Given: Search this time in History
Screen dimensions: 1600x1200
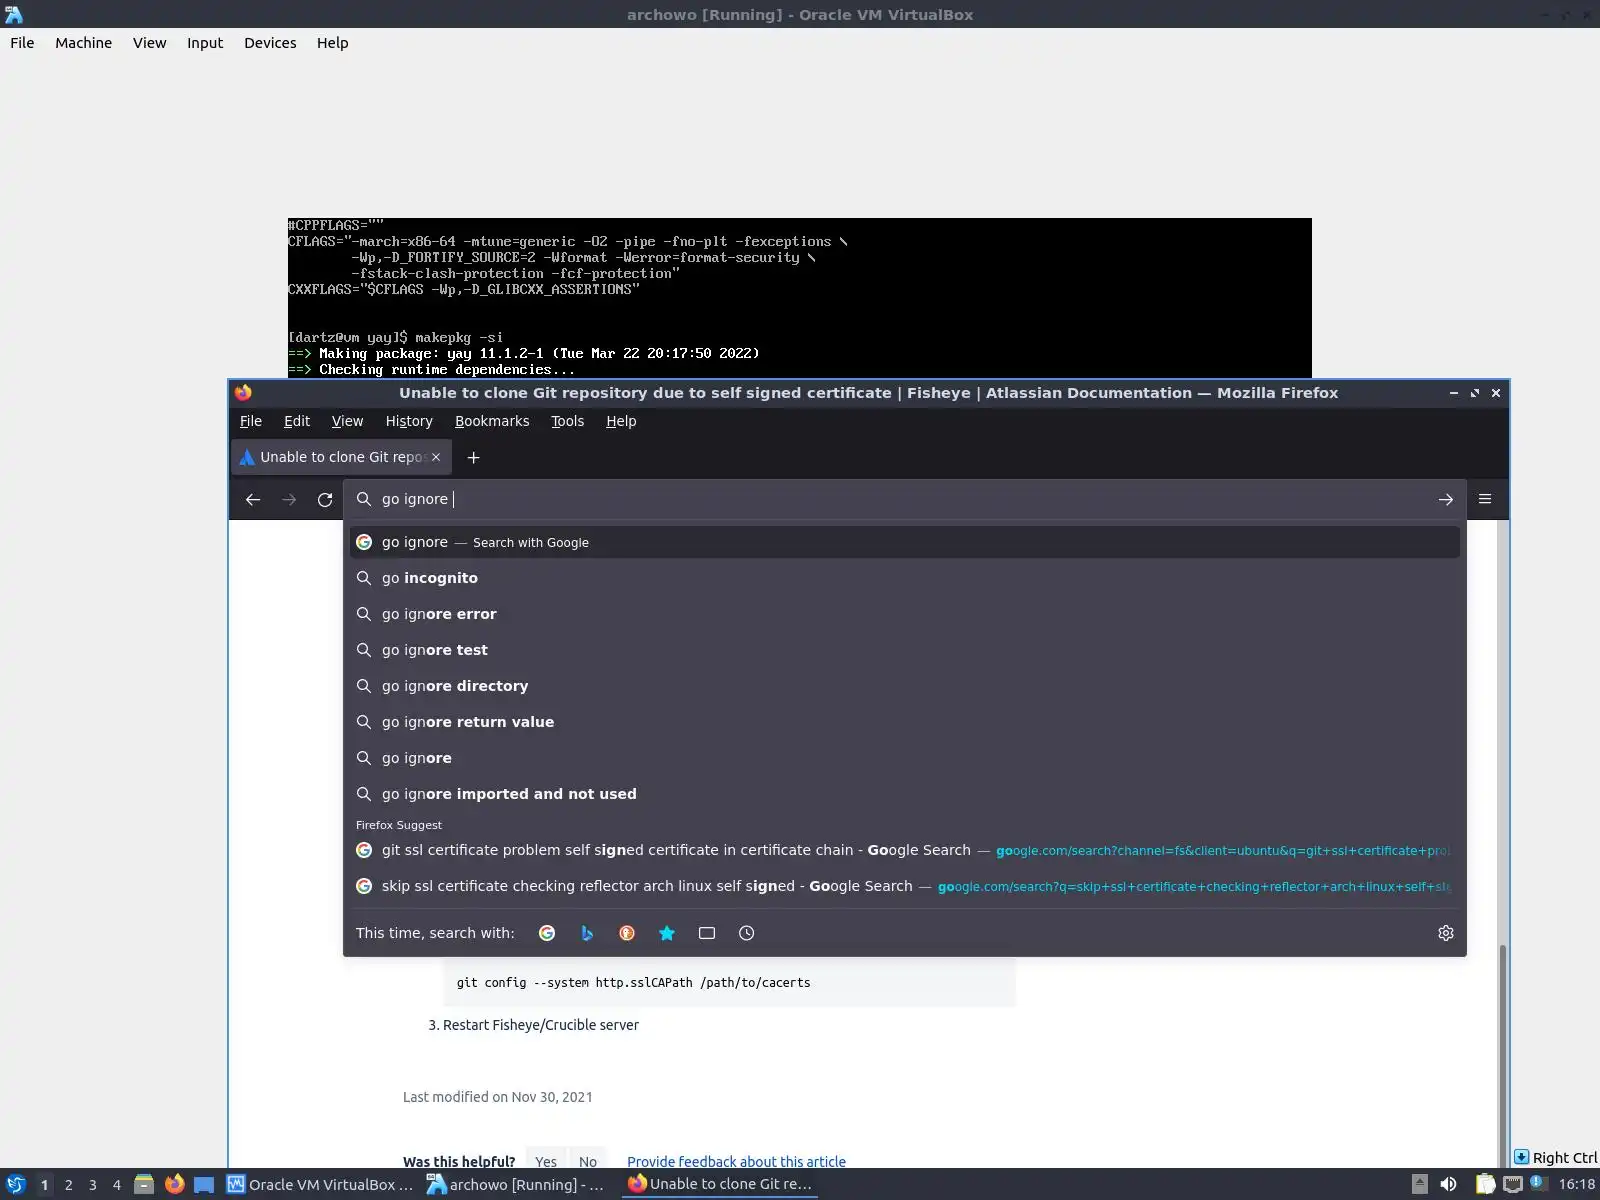Looking at the screenshot, I should 747,933.
